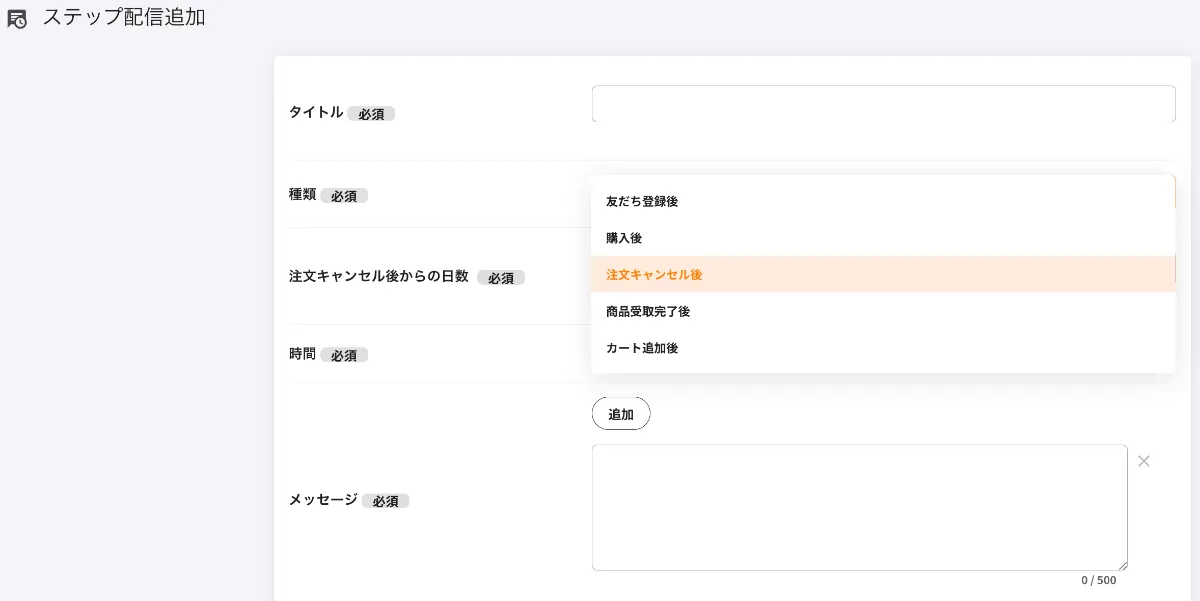This screenshot has height=601, width=1200.
Task: Click the 必須 tag beside 時間
Action: click(x=344, y=354)
